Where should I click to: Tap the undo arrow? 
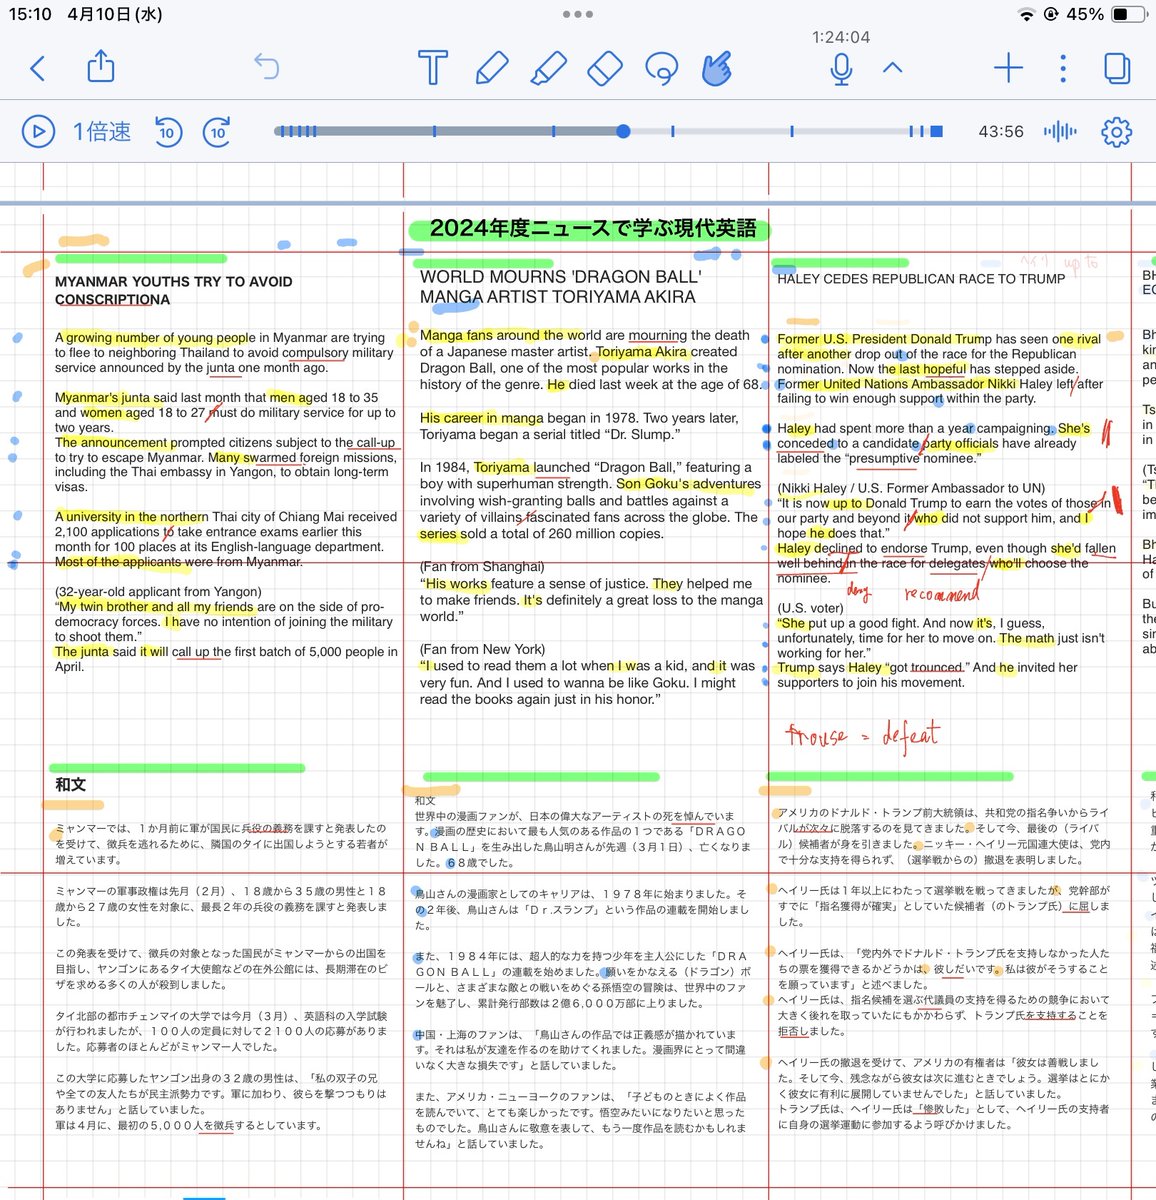(x=267, y=67)
